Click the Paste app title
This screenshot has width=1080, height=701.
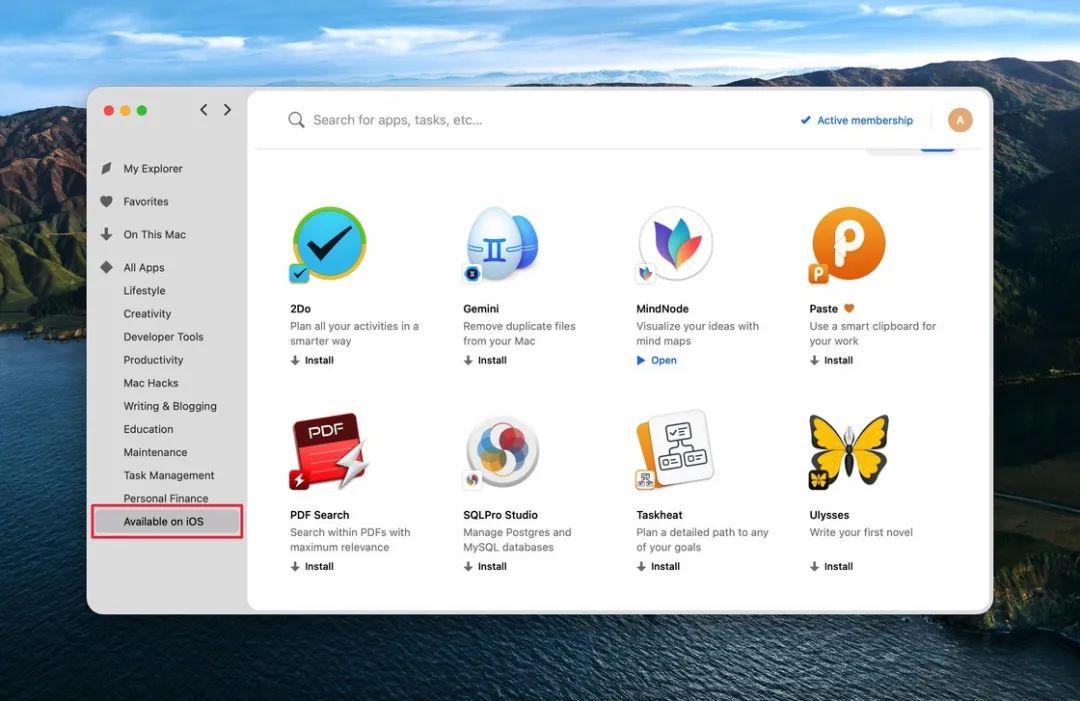point(824,308)
